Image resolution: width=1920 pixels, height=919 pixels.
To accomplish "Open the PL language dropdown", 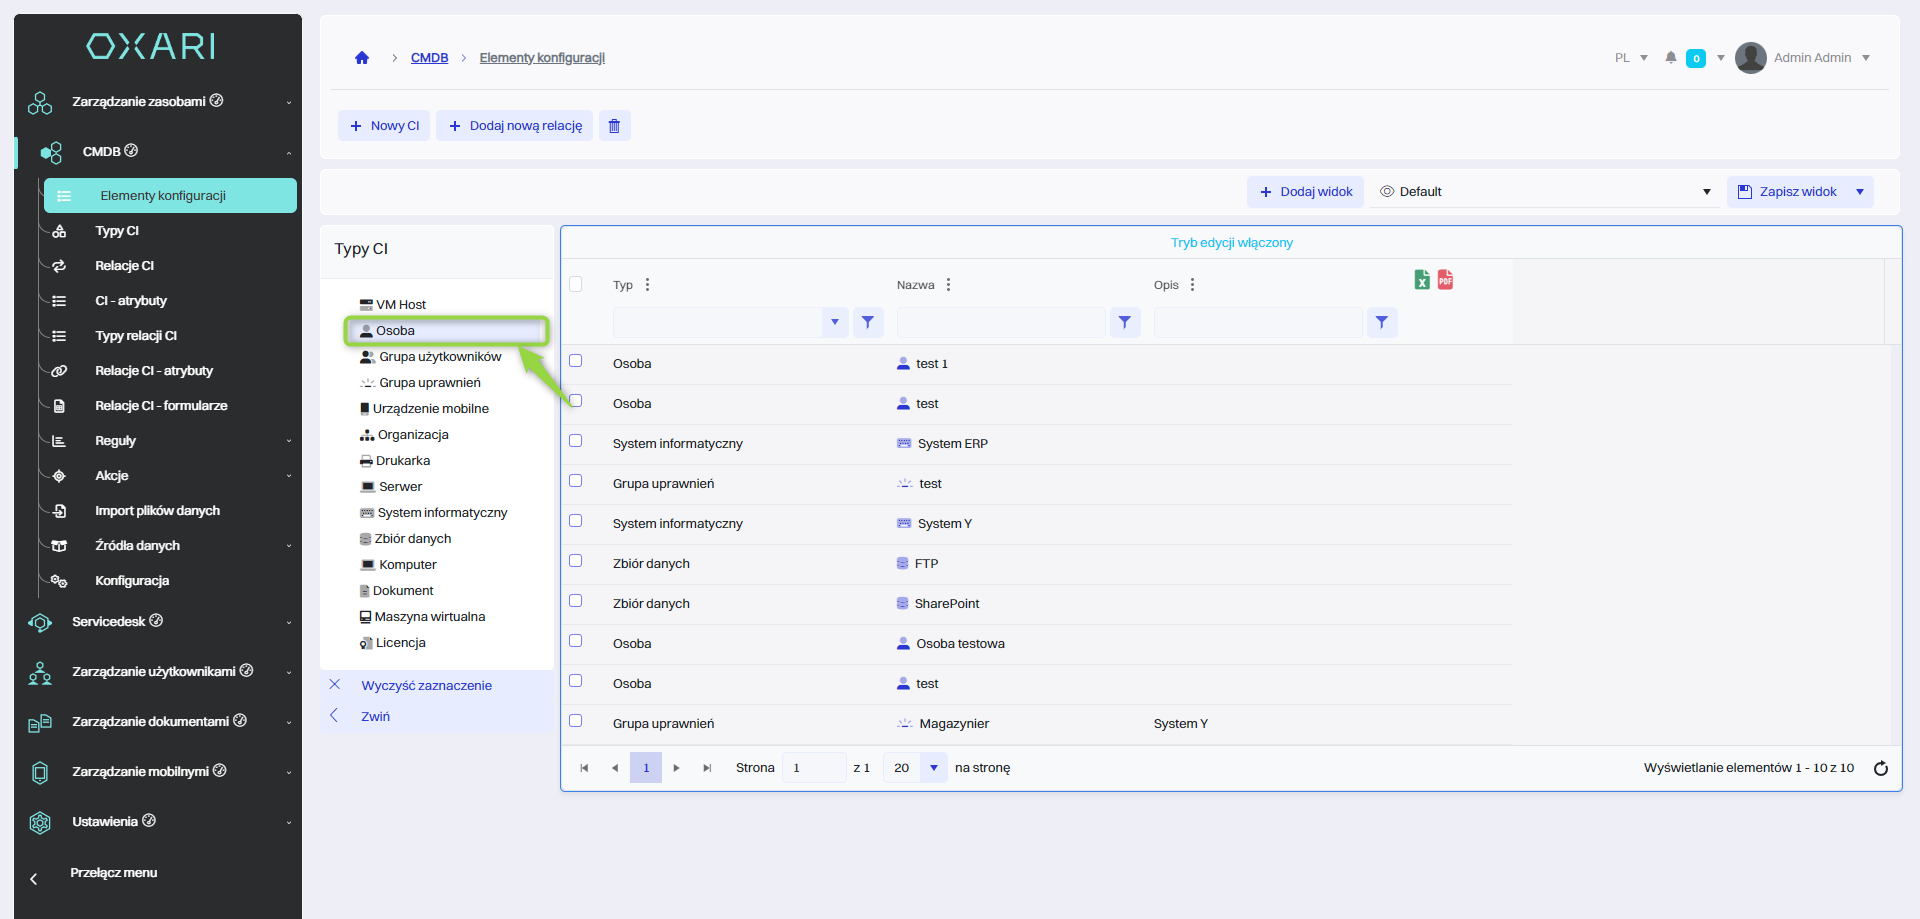I will coord(1631,58).
